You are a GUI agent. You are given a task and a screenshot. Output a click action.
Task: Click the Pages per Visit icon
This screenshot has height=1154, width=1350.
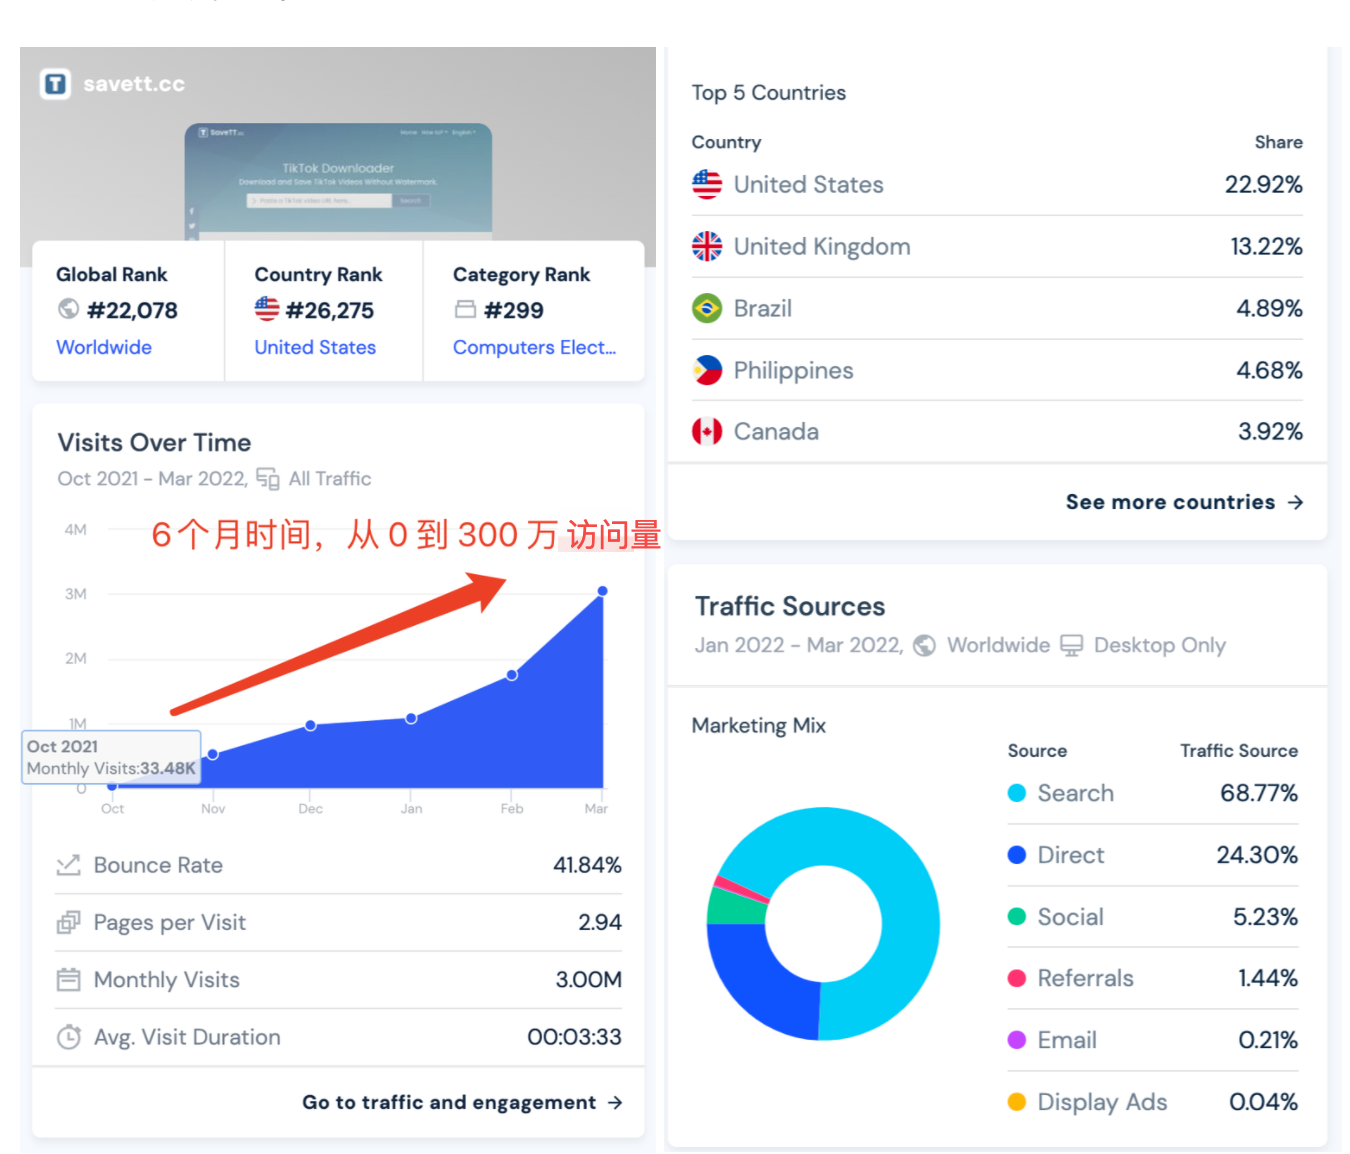tap(68, 922)
